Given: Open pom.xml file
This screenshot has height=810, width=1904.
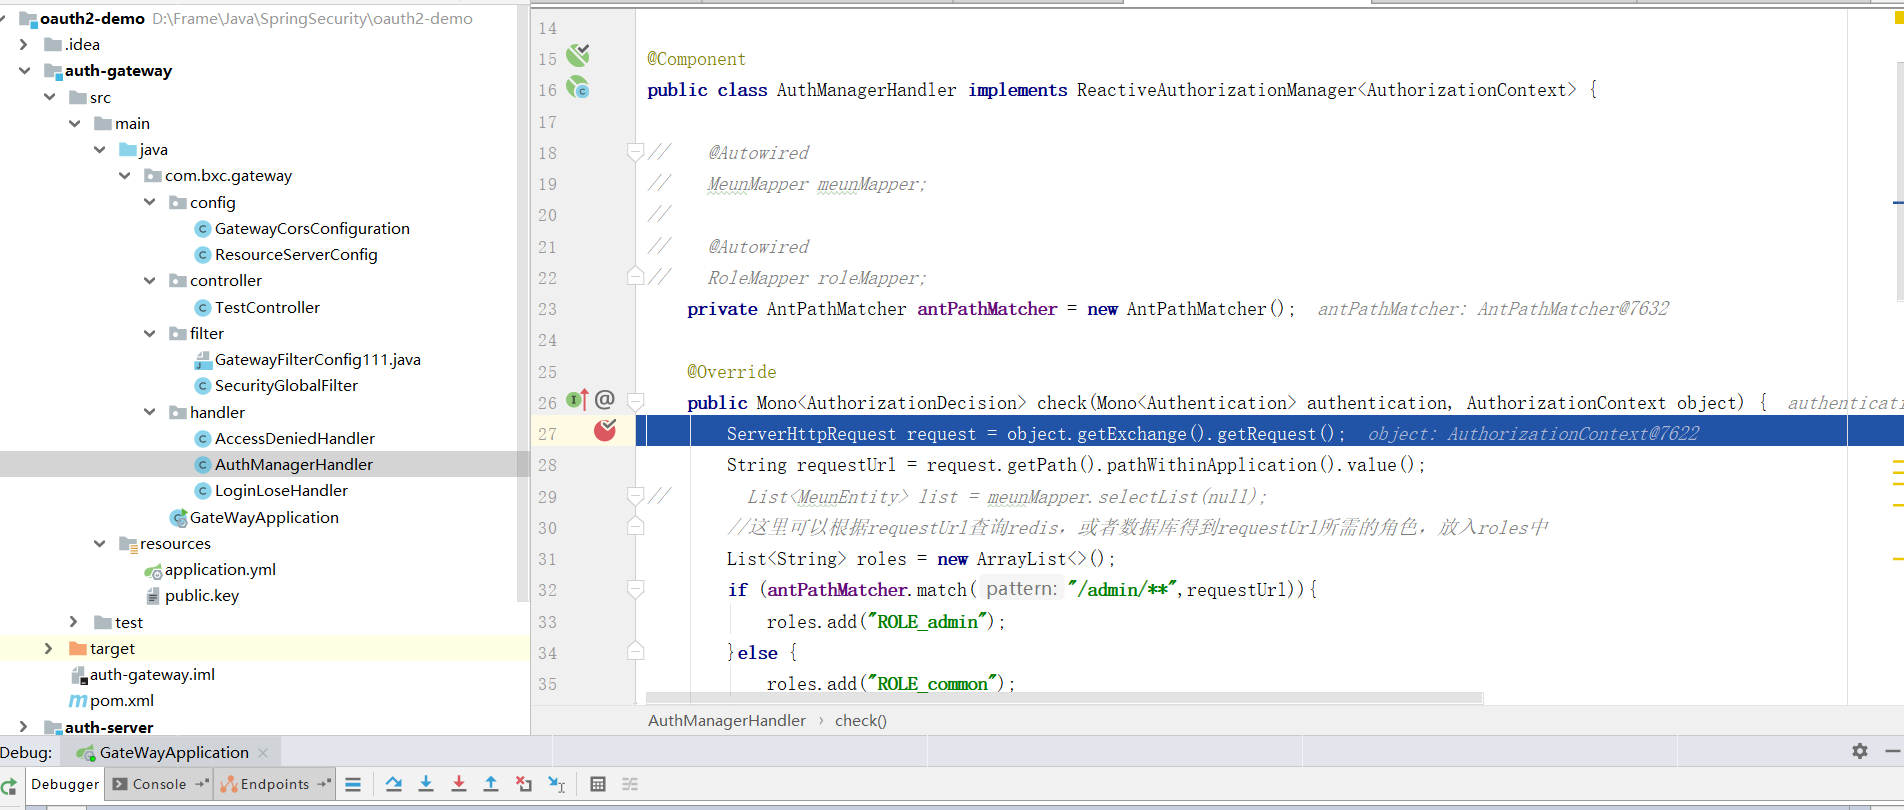Looking at the screenshot, I should click(x=121, y=700).
